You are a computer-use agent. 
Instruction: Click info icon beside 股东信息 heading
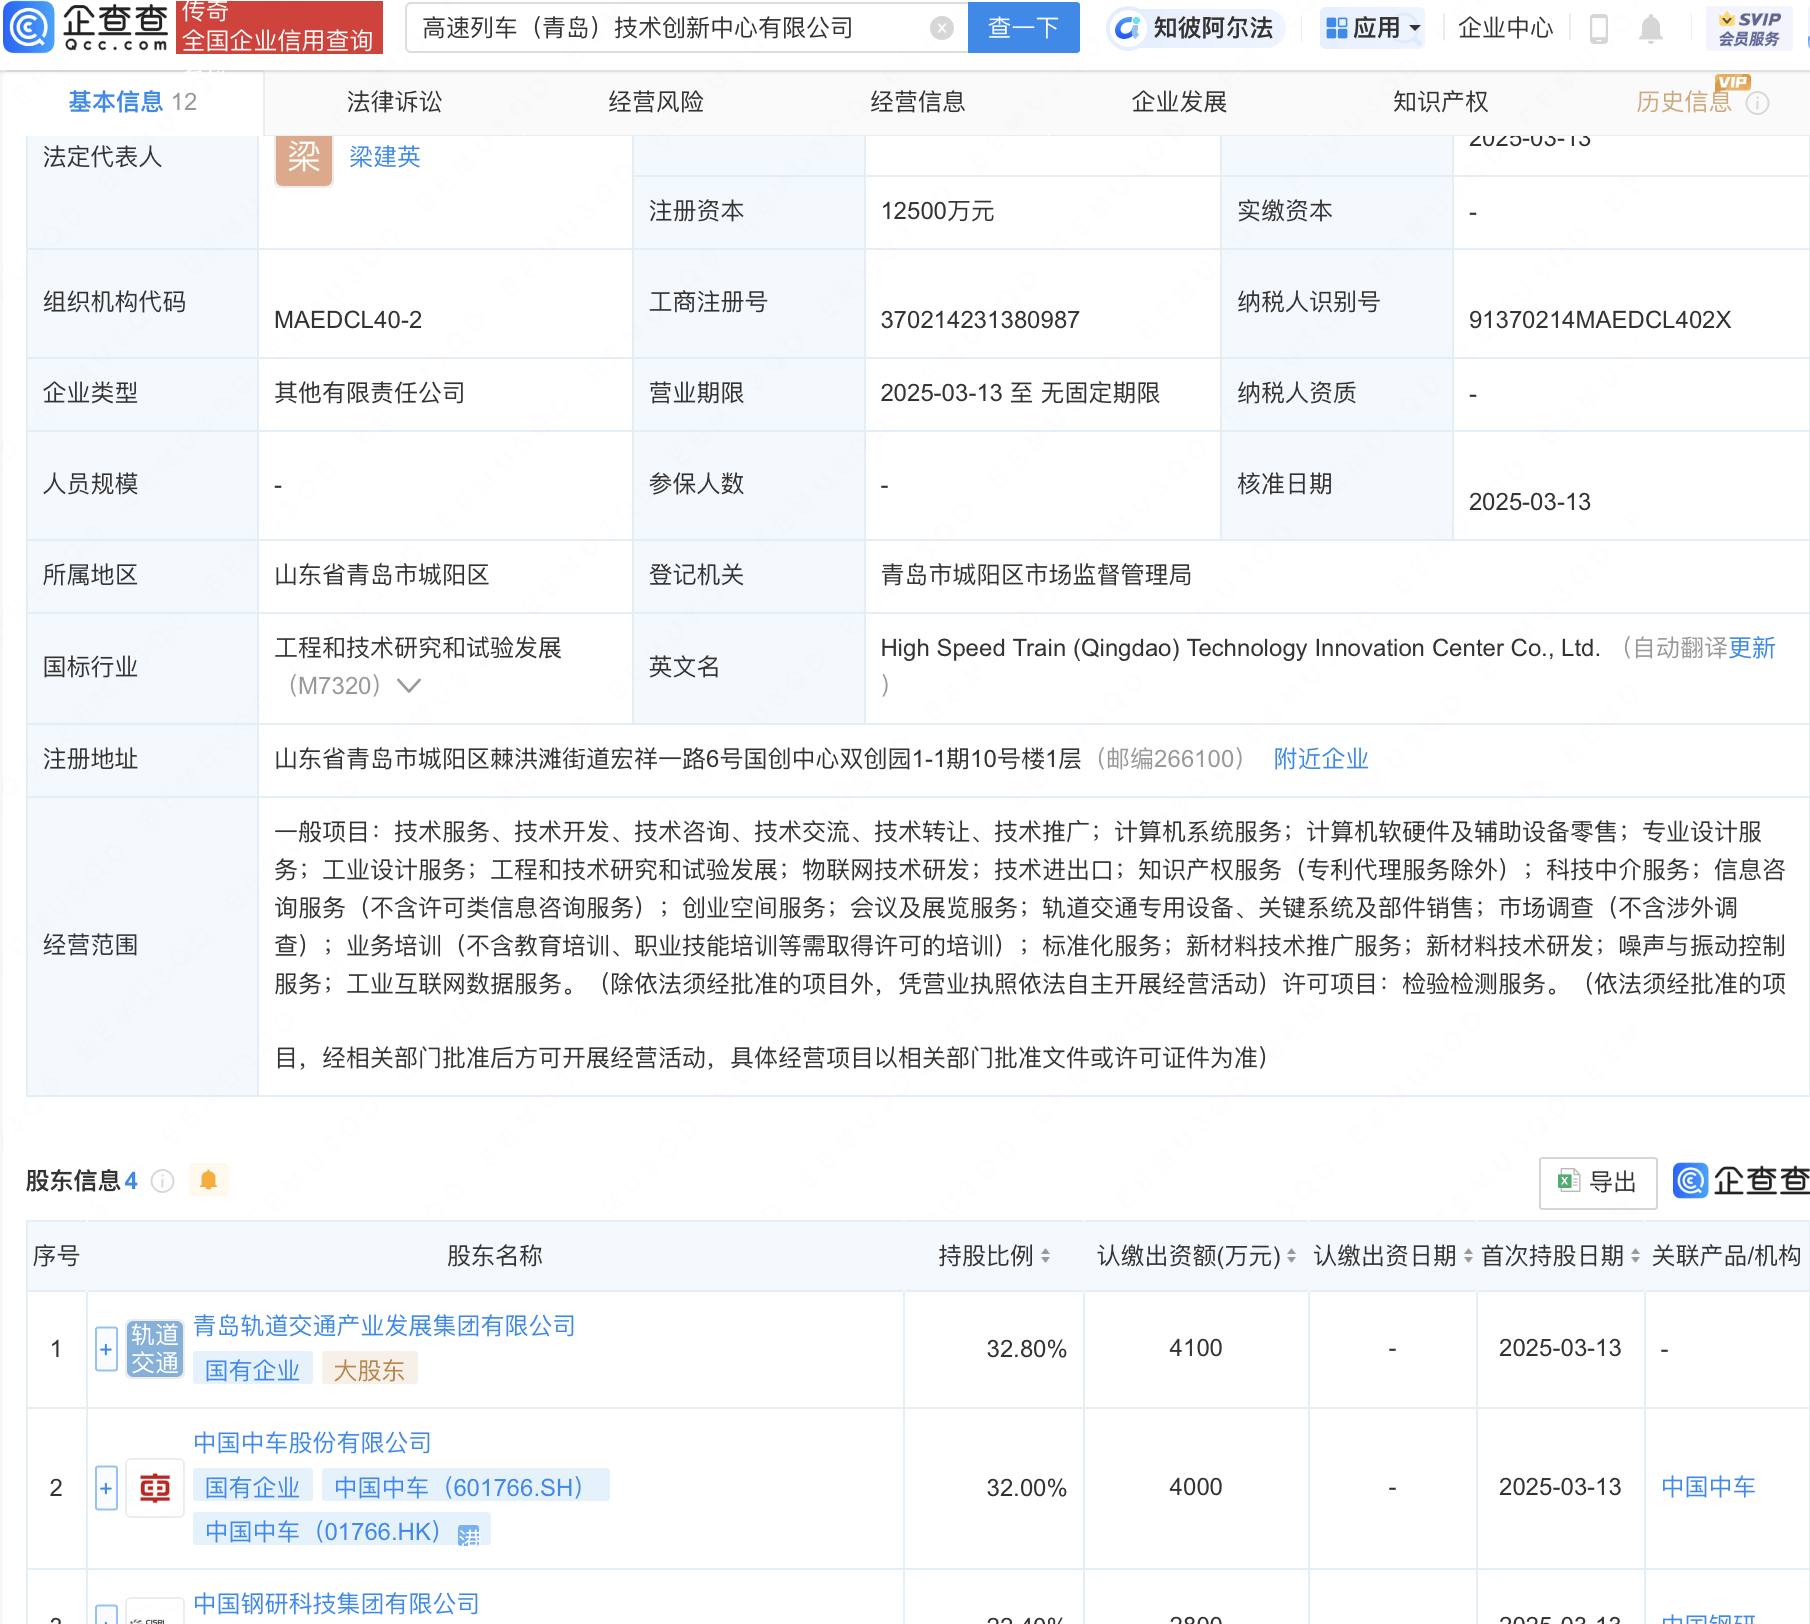click(x=162, y=1181)
